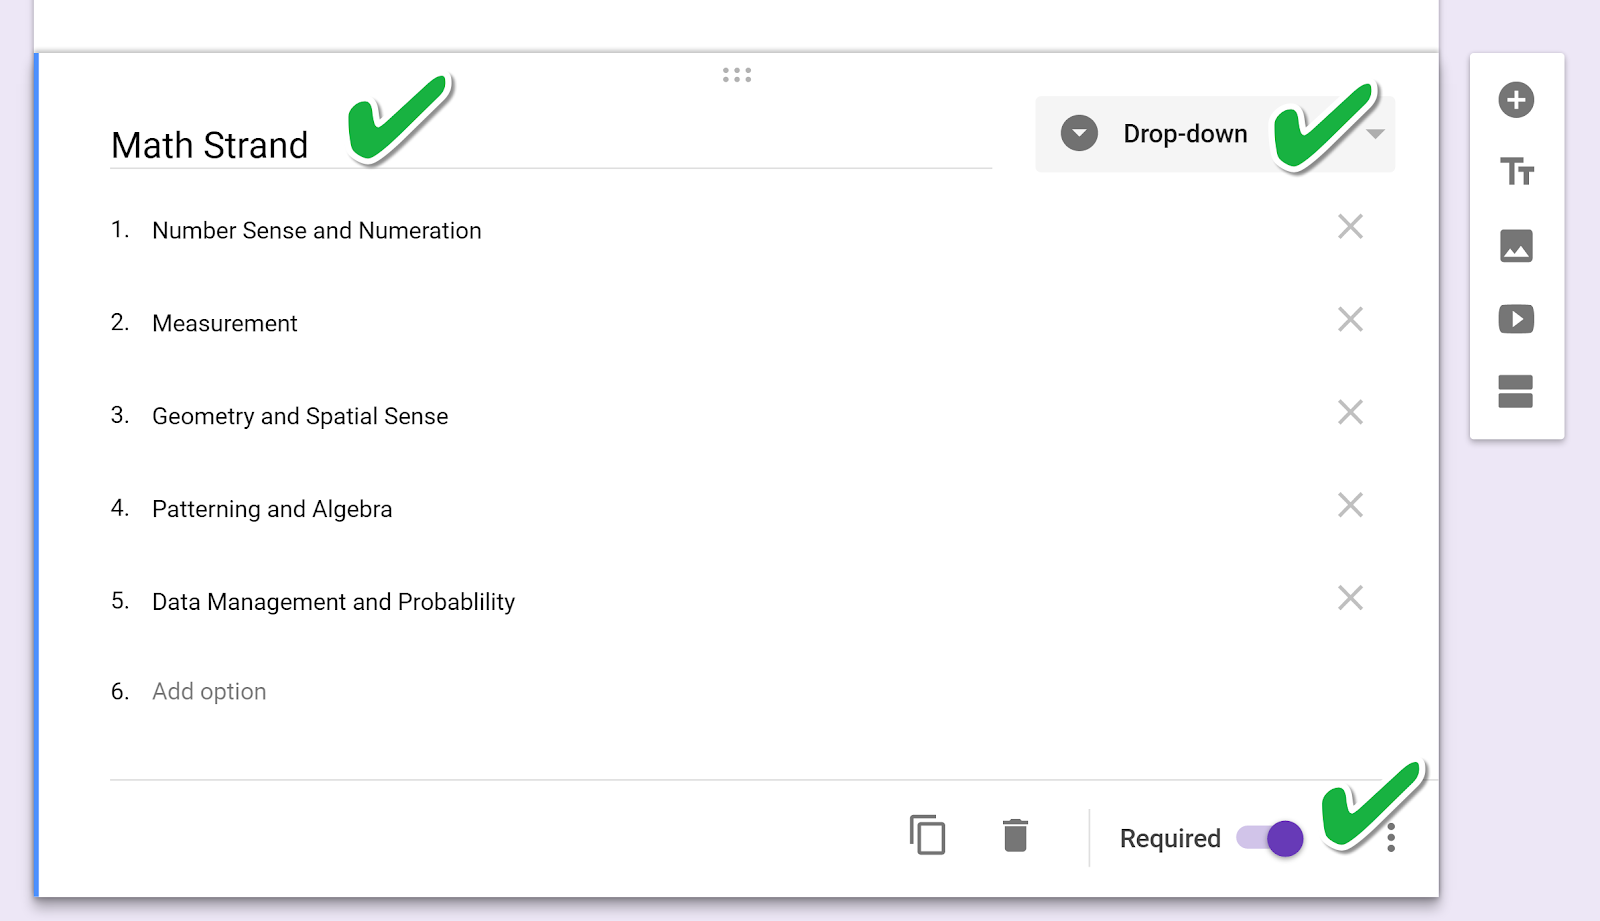Remove Number Sense and Numeration option
1600x921 pixels.
(1350, 227)
